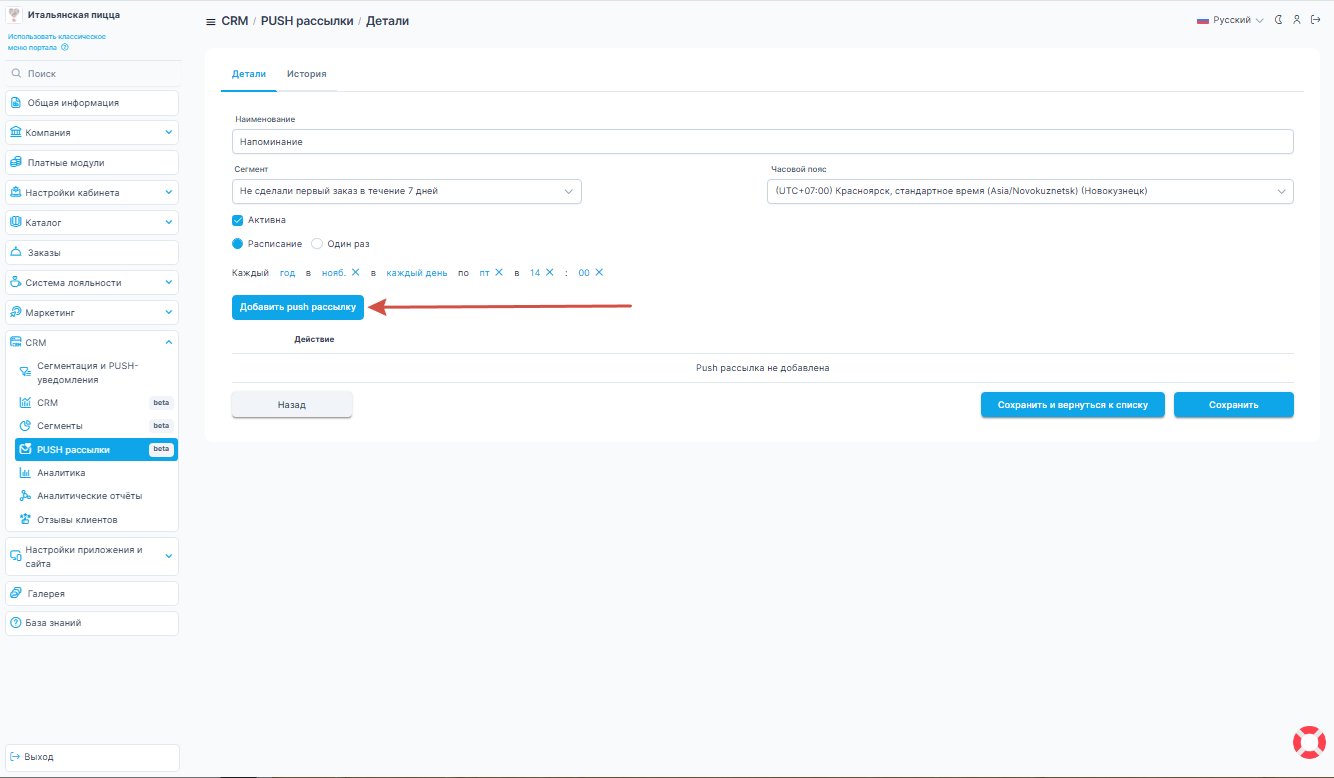1334x778 pixels.
Task: Open the user profile icon
Action: point(1296,20)
